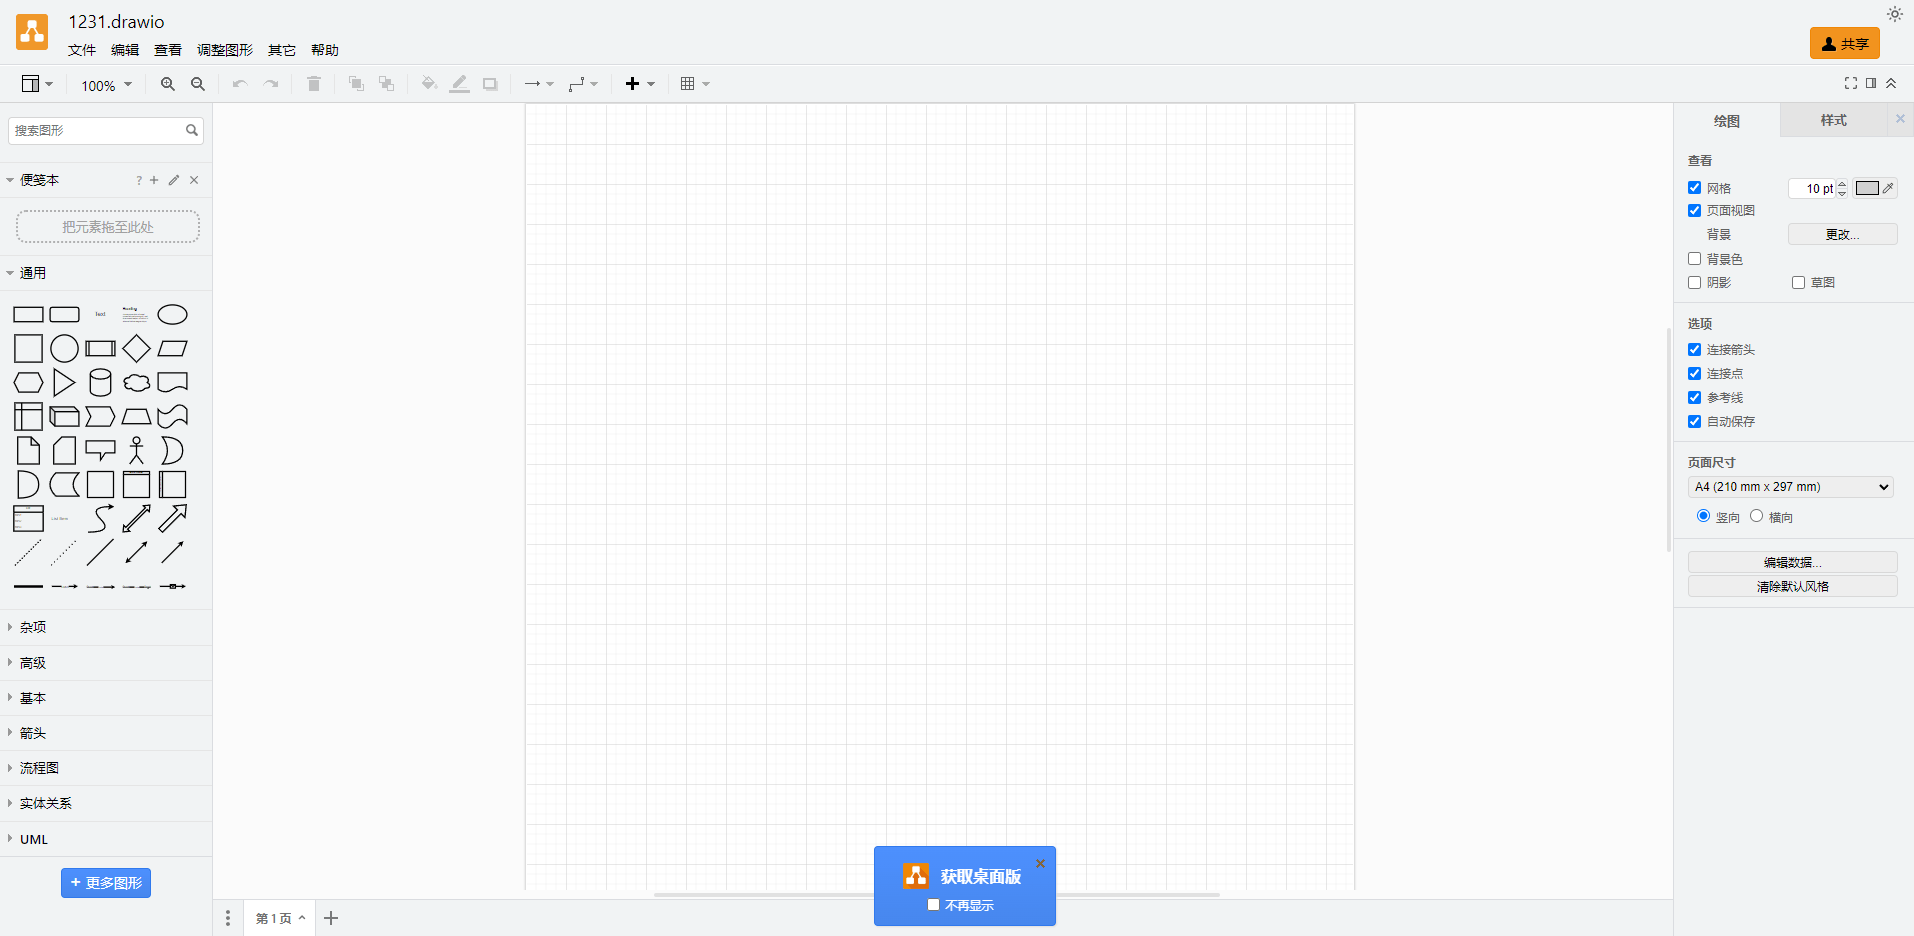Switch appearance with the sun icon
The height and width of the screenshot is (936, 1914).
click(x=1895, y=14)
